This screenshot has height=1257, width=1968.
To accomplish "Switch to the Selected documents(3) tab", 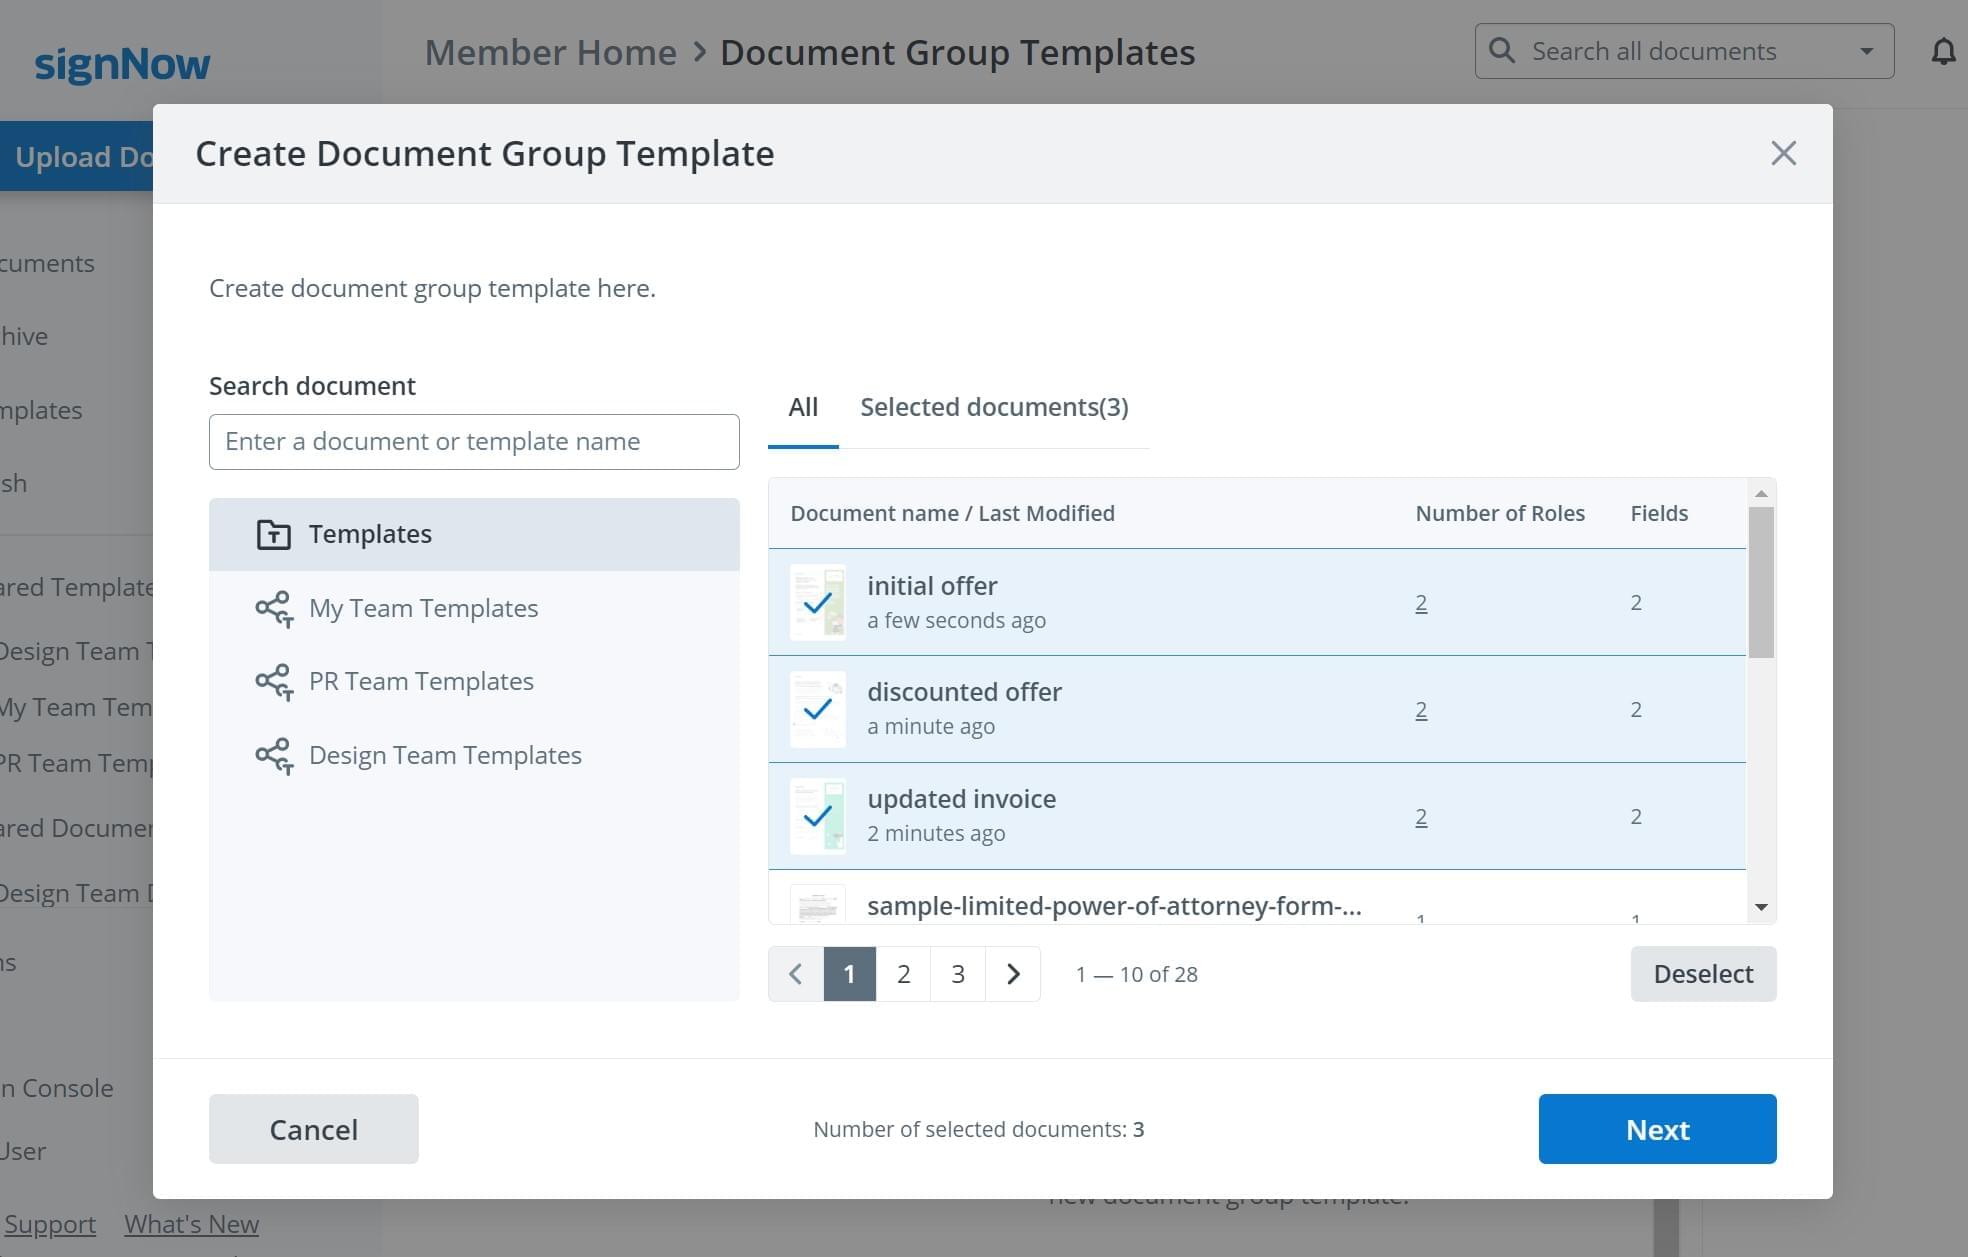I will click(994, 407).
